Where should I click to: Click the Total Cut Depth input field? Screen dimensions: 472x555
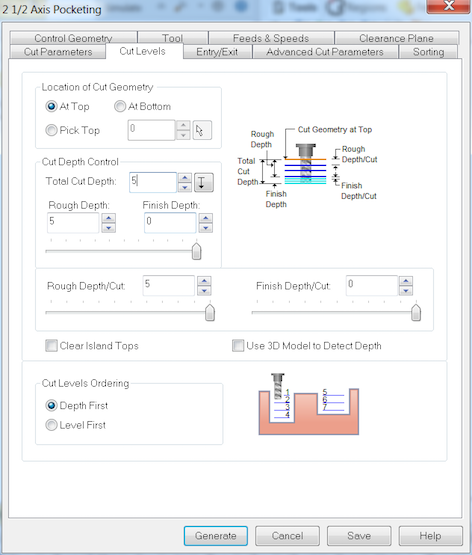tap(153, 182)
